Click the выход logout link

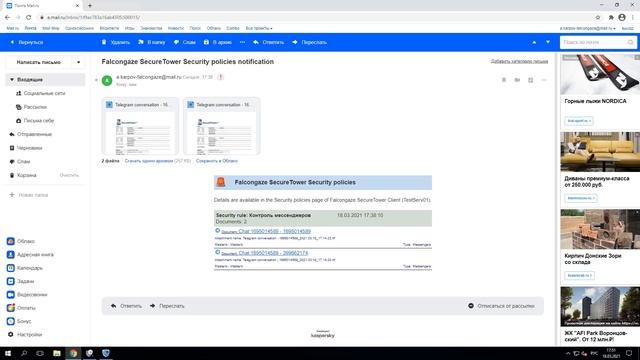pos(627,28)
